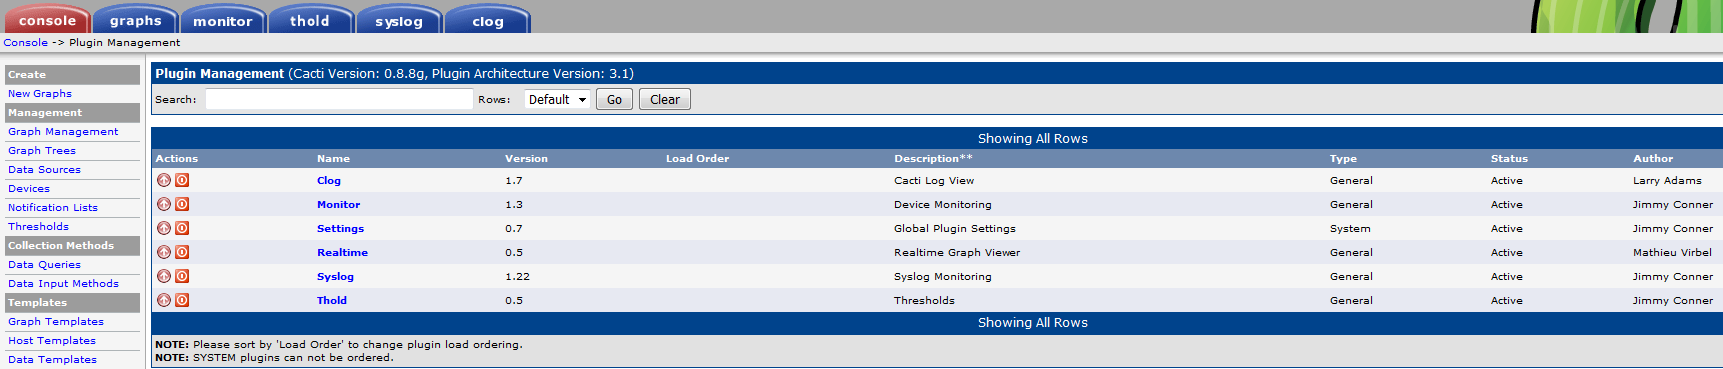Open New Graphs in sidebar
Image resolution: width=1723 pixels, height=369 pixels.
(x=40, y=93)
